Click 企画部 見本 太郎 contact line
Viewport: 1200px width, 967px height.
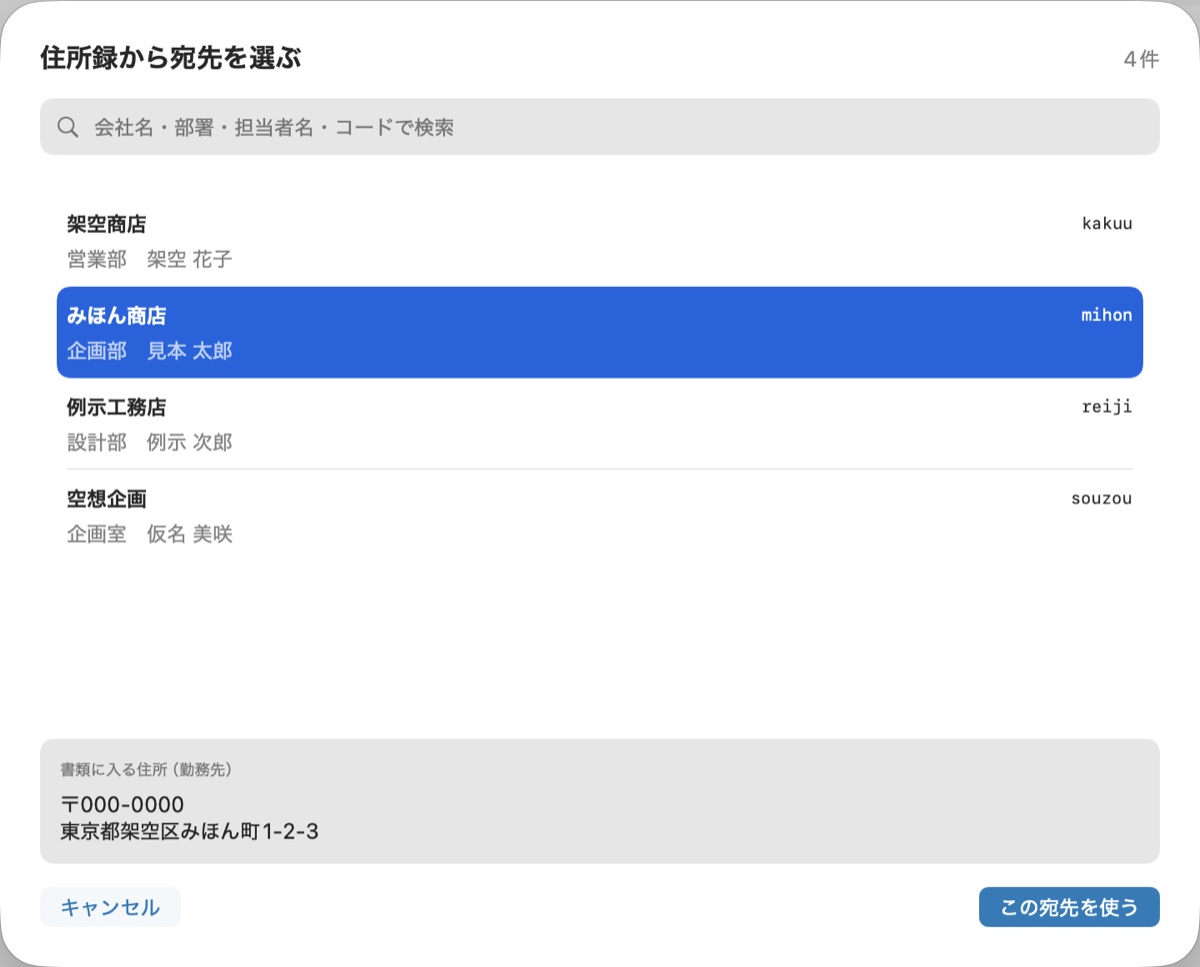(x=149, y=352)
